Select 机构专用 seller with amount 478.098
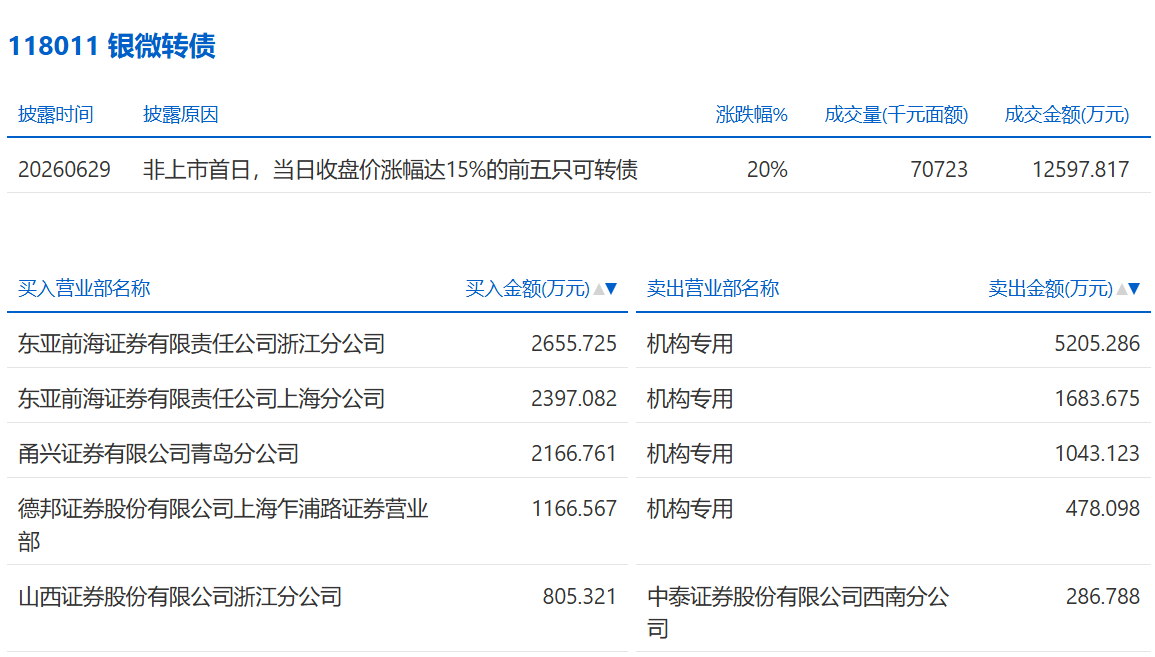This screenshot has width=1155, height=657. (689, 509)
